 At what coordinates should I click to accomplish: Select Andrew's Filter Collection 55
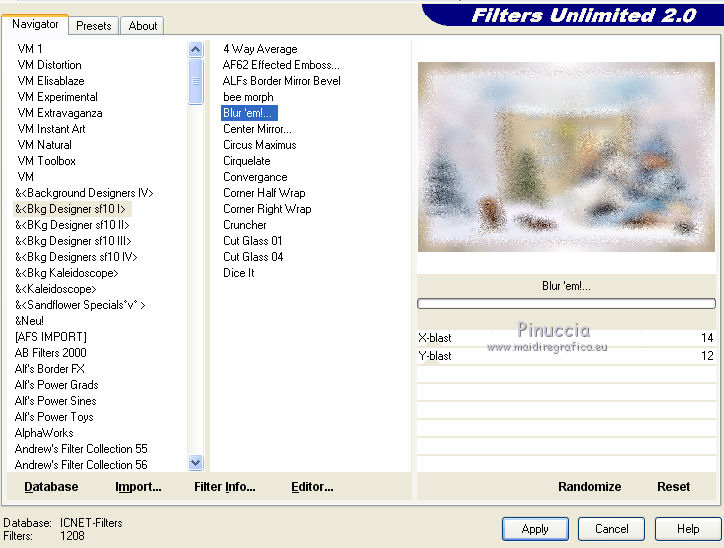click(81, 449)
